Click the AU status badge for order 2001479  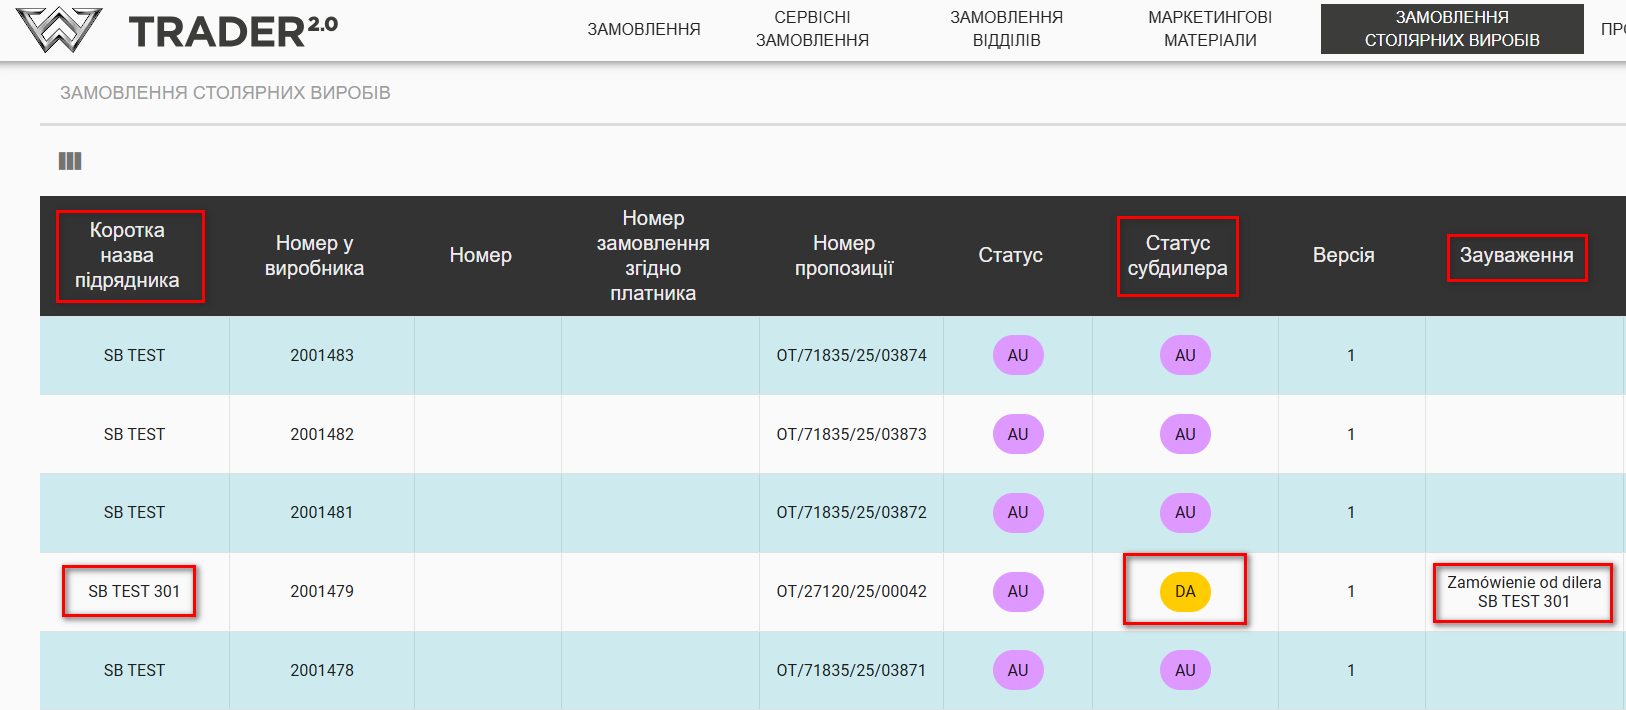[x=1018, y=591]
